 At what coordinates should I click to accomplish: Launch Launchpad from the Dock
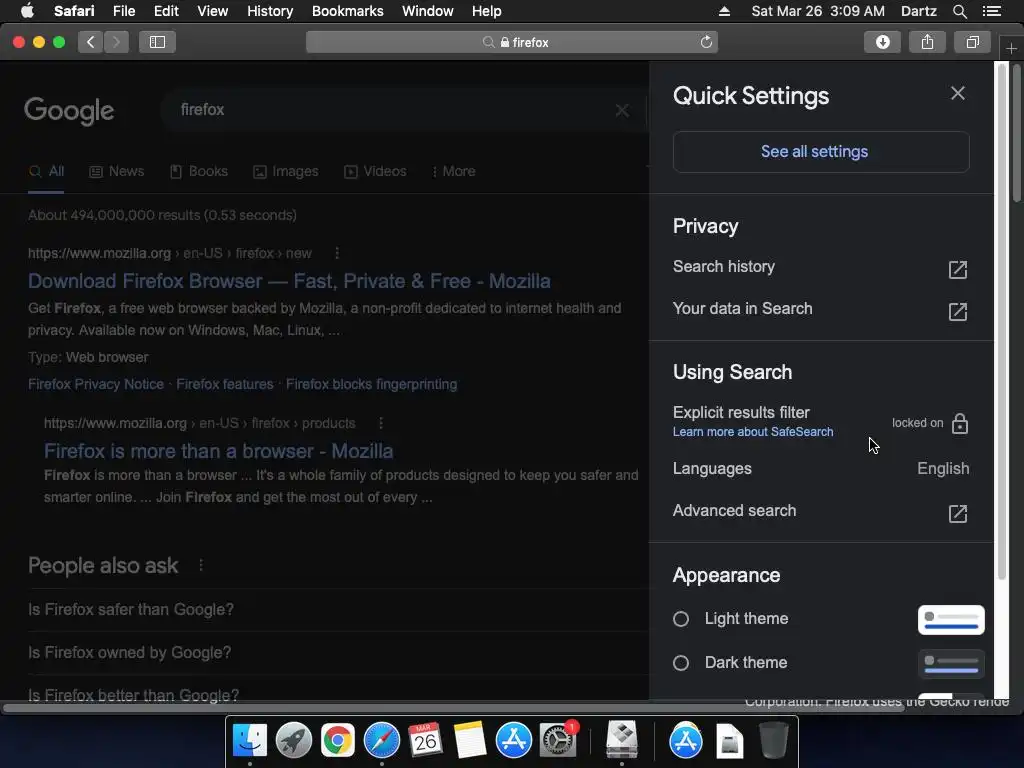(x=294, y=741)
